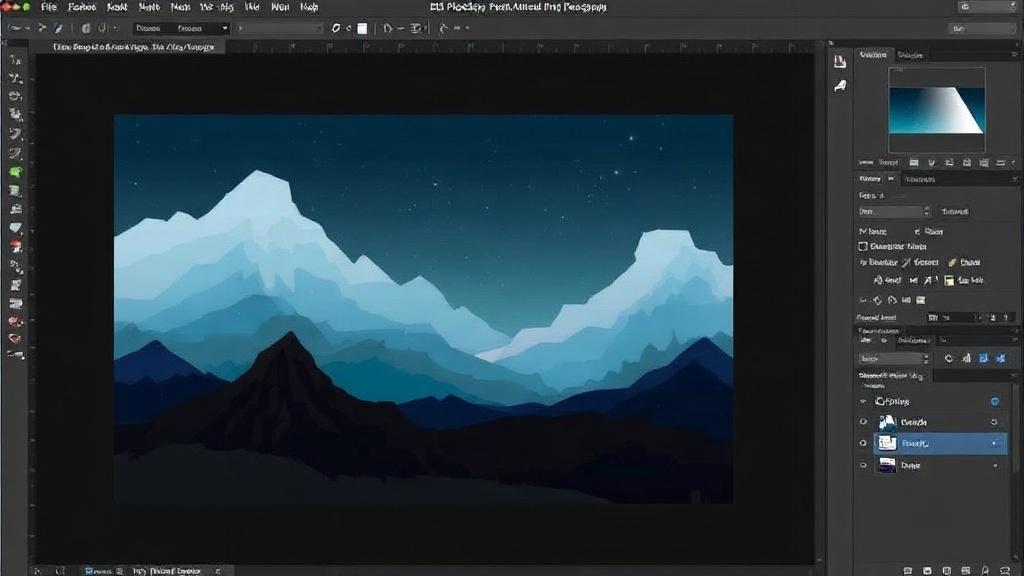Select the fifth tool in the left toolbar
This screenshot has height=576, width=1024.
[16, 134]
